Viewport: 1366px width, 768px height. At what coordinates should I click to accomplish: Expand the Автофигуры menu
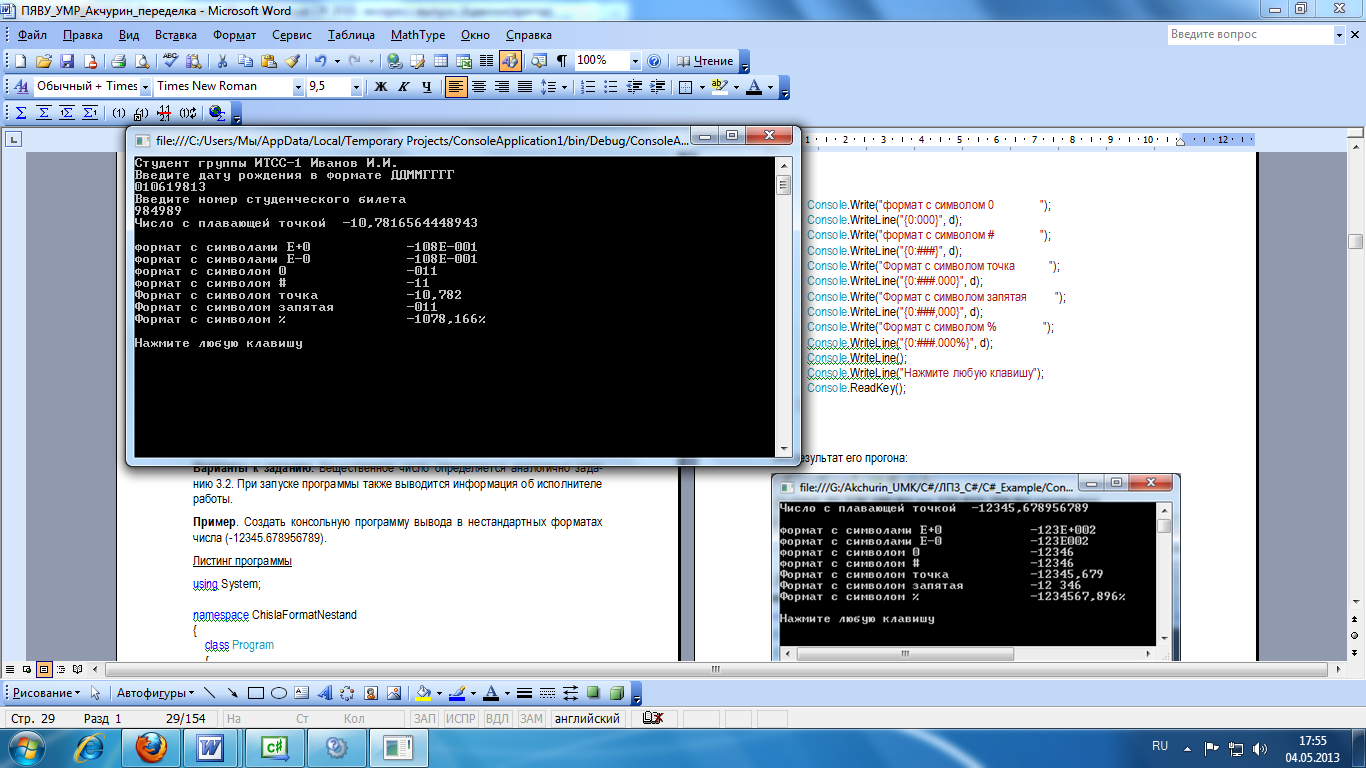click(155, 692)
